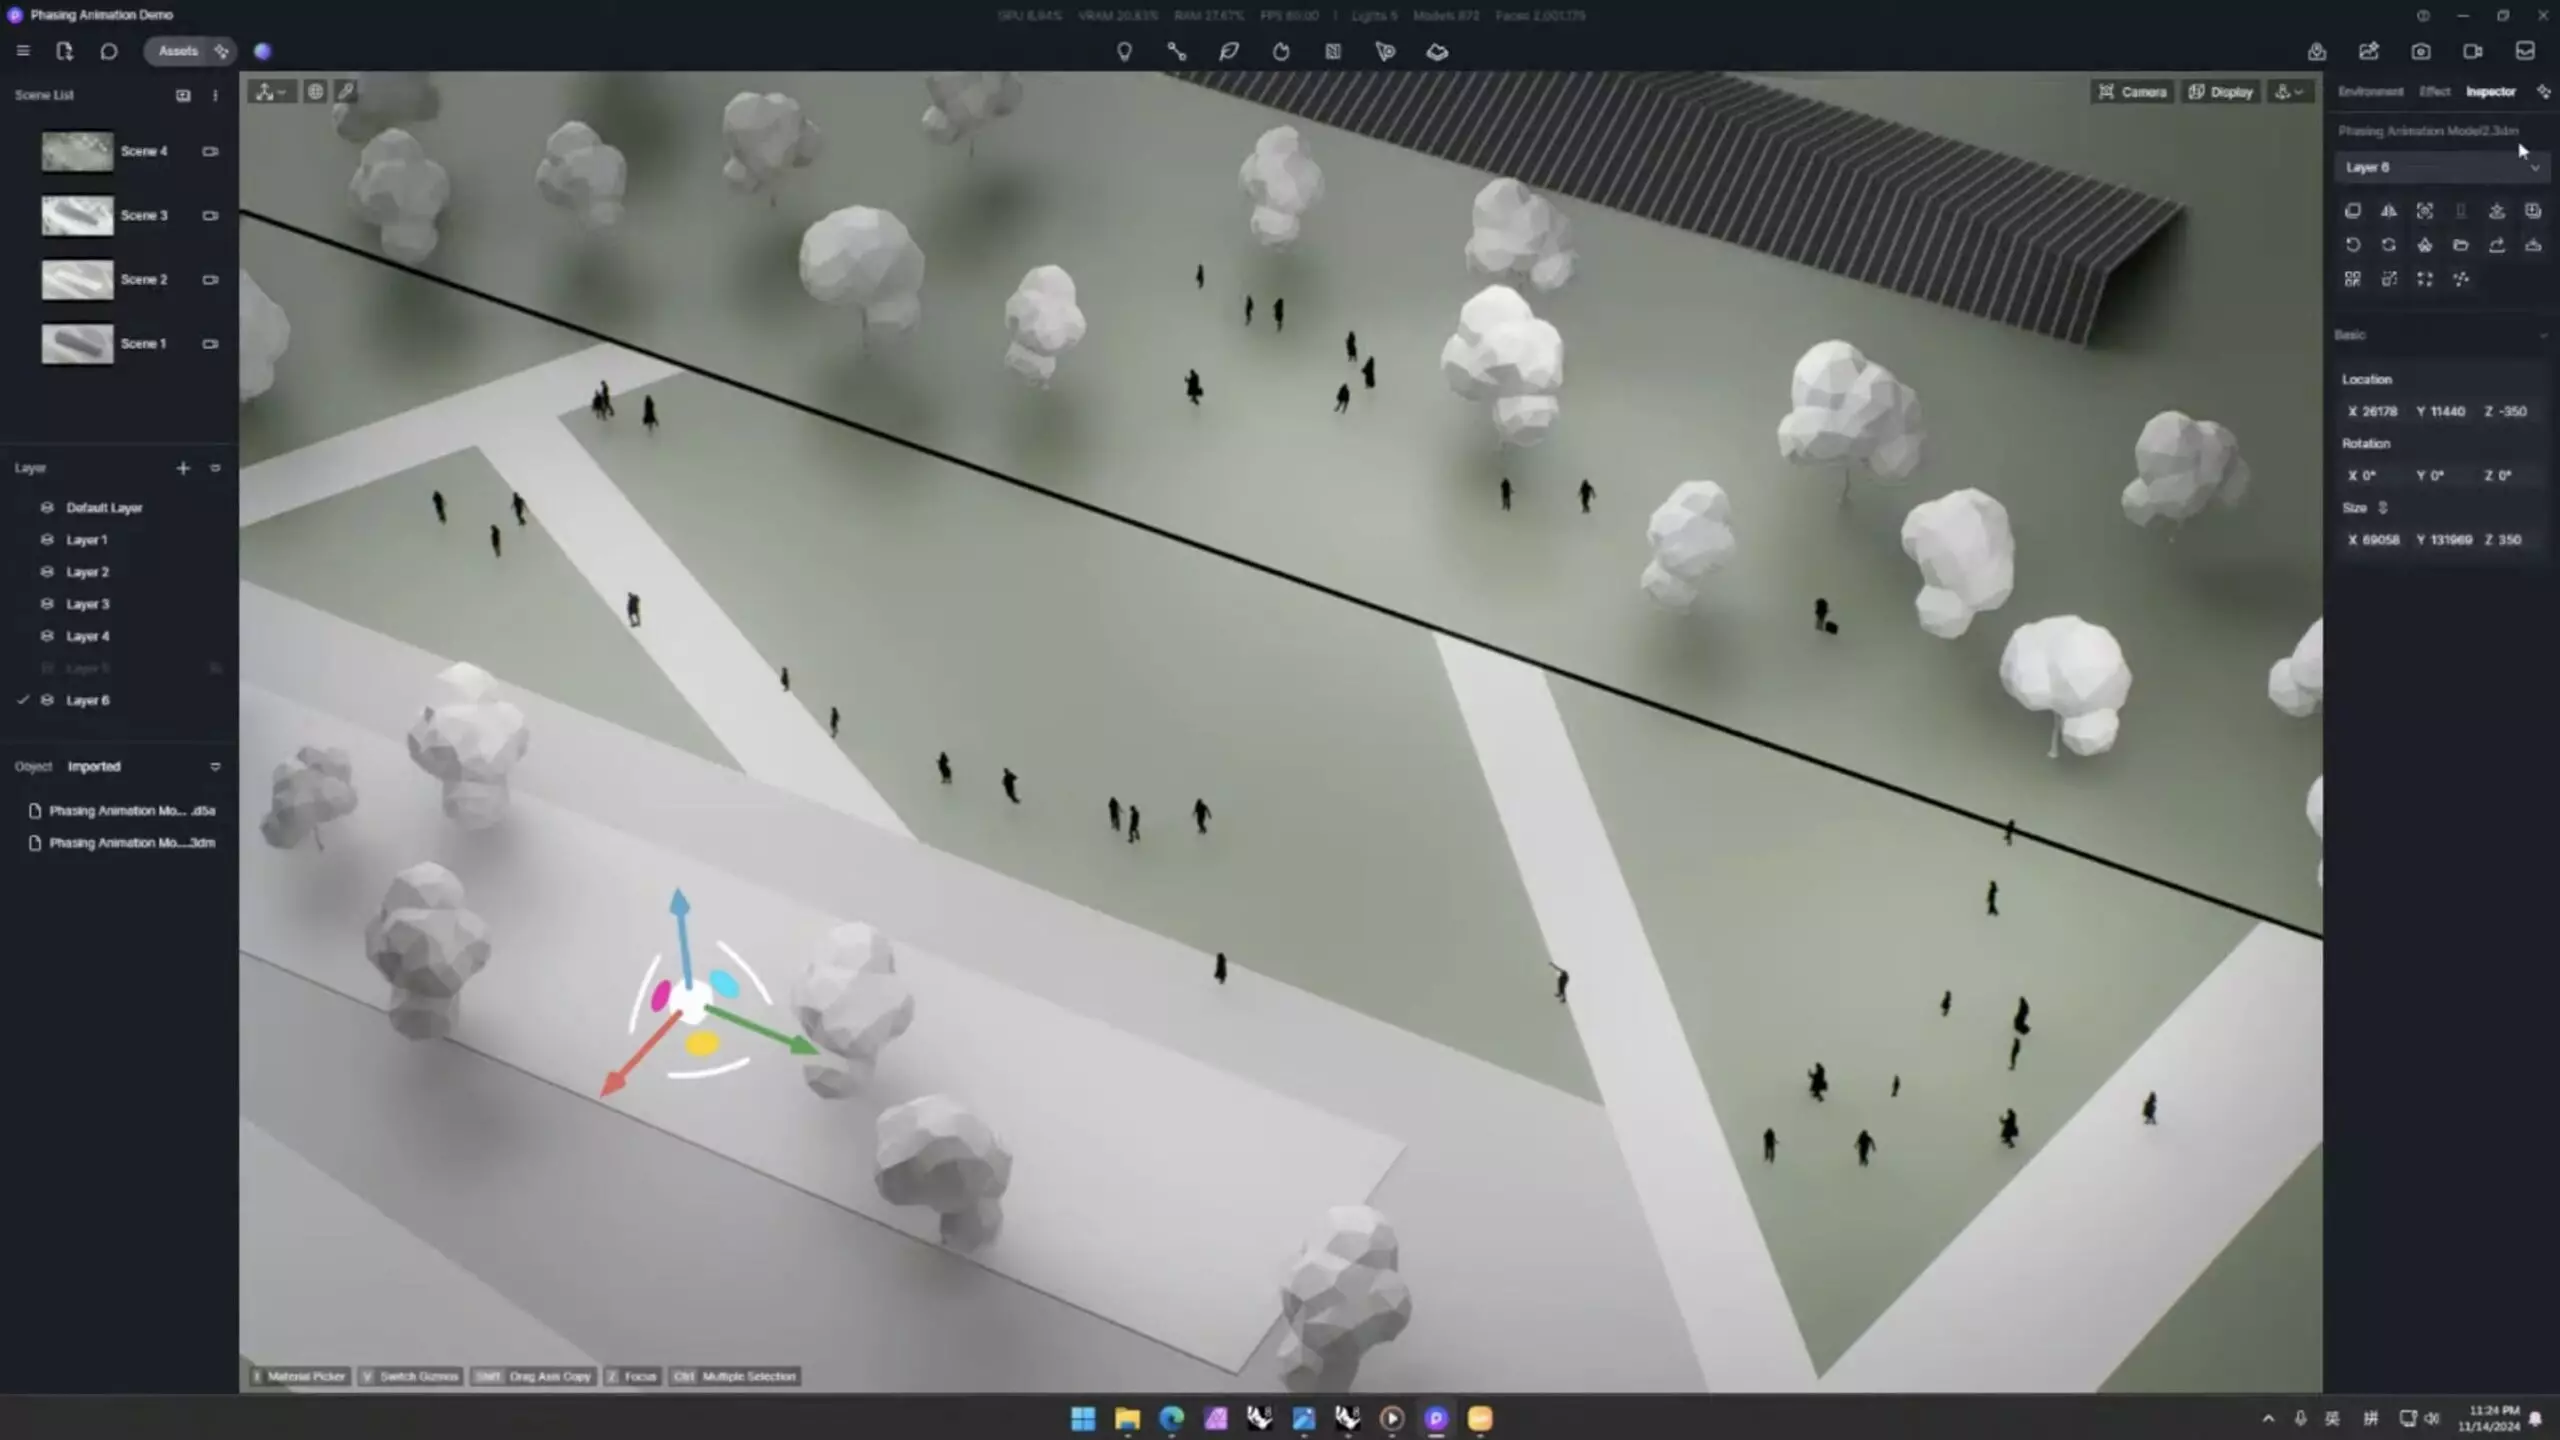Select the Scene 3 thumbnail
This screenshot has width=2560, height=1440.
tap(77, 216)
